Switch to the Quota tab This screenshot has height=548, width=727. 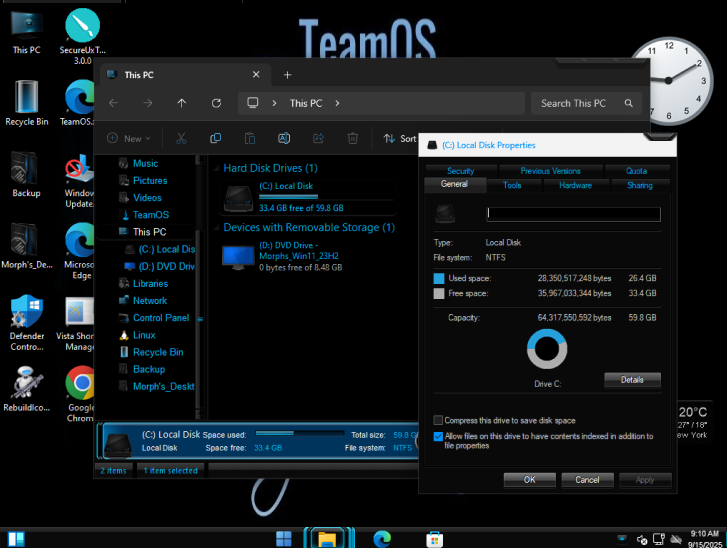tap(636, 171)
